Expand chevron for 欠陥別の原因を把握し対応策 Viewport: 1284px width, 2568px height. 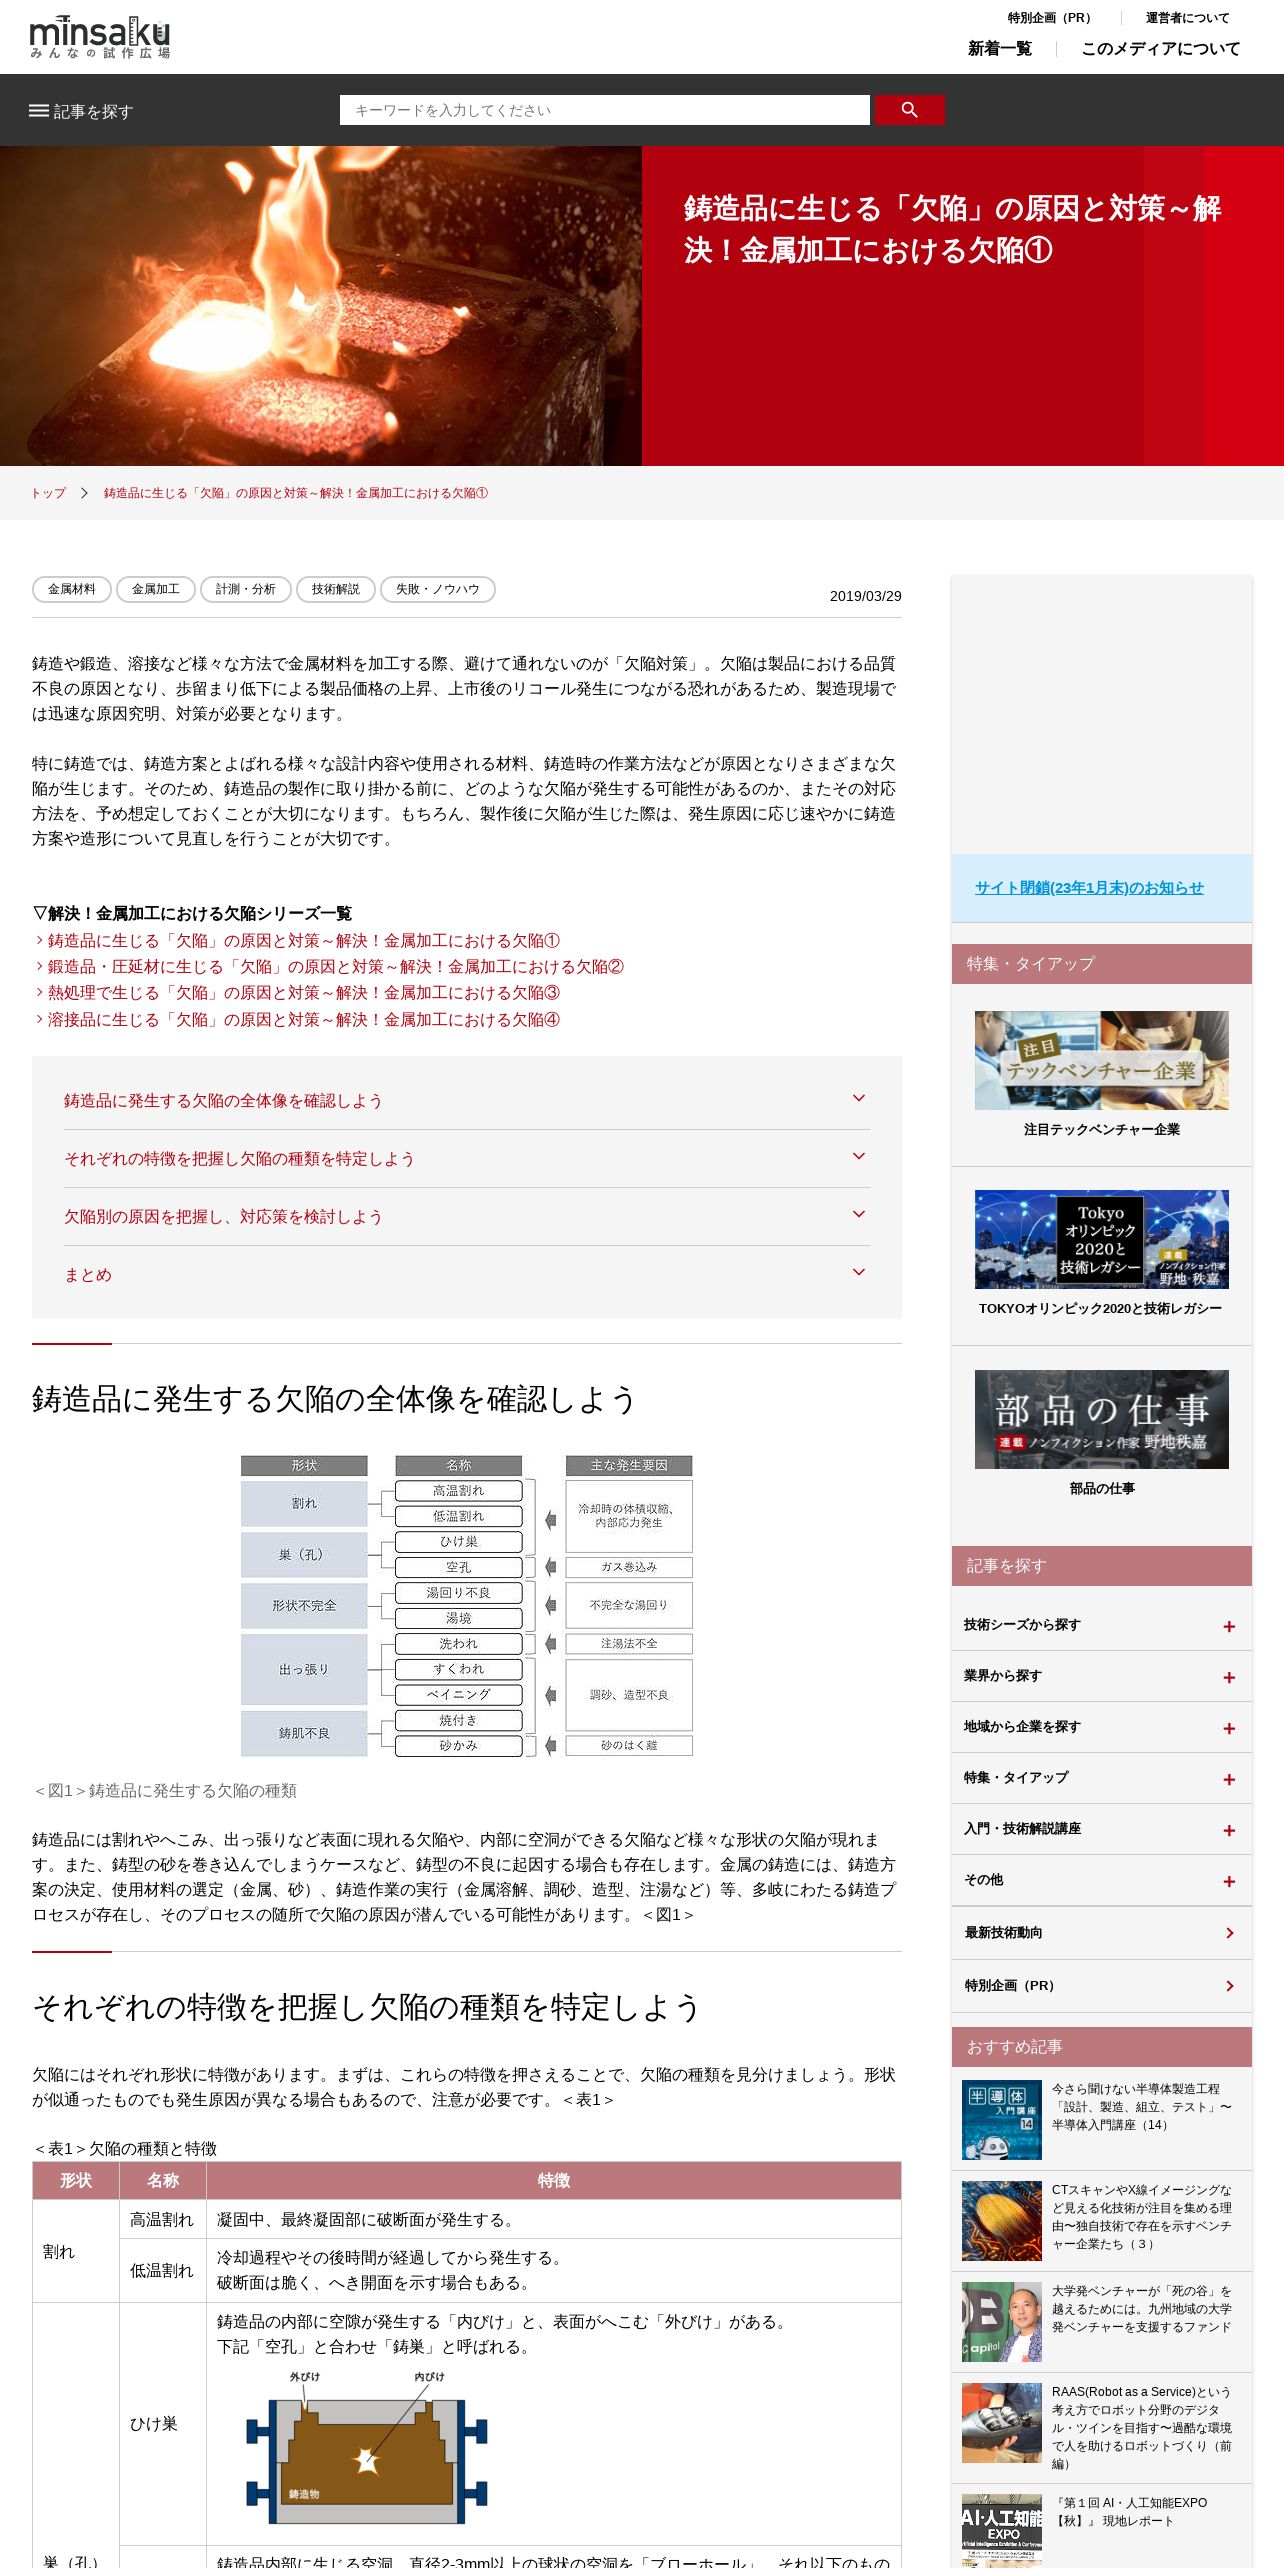pyautogui.click(x=858, y=1214)
